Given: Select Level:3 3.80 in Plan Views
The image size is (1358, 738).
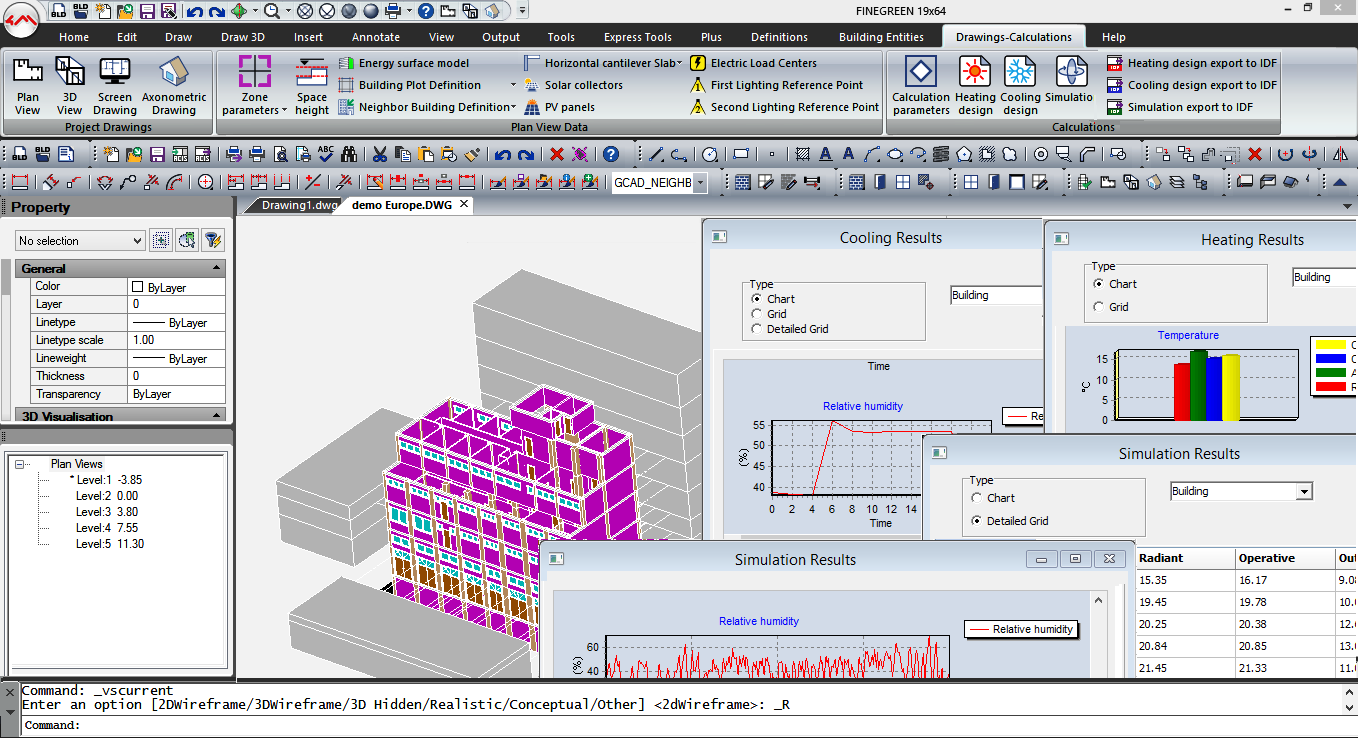Looking at the screenshot, I should [x=106, y=512].
